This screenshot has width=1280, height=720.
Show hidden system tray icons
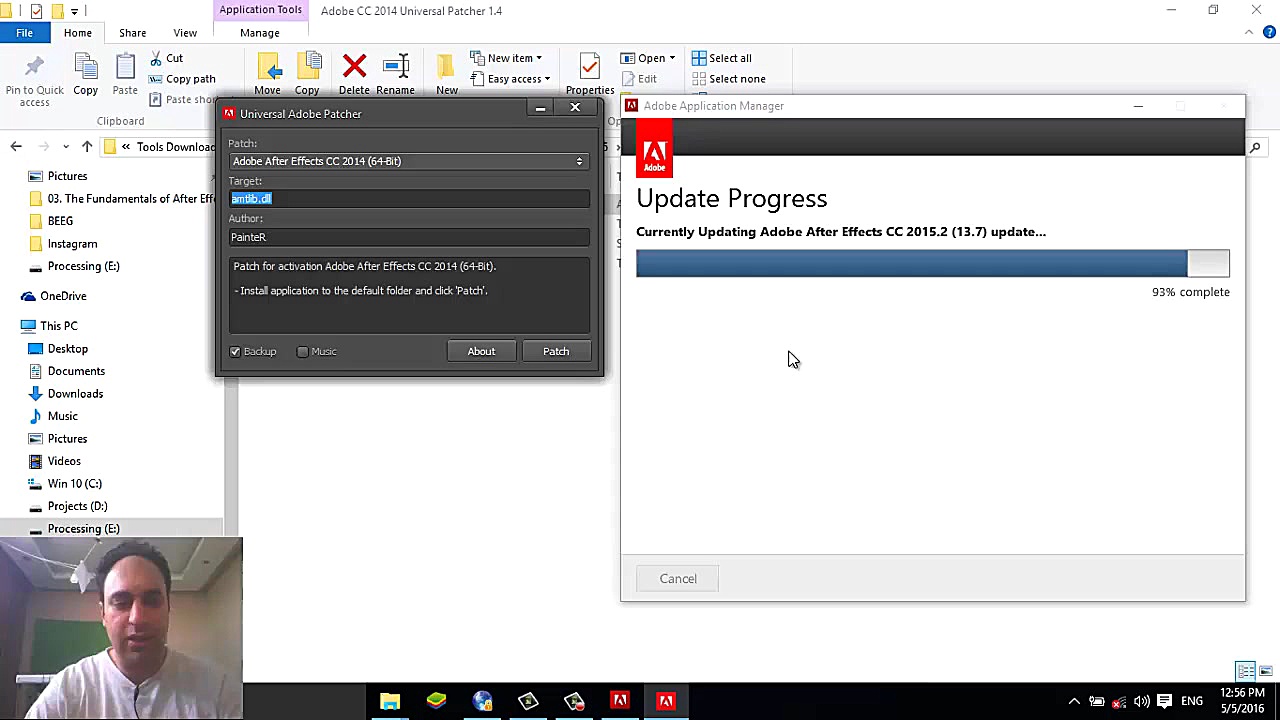click(x=1074, y=701)
